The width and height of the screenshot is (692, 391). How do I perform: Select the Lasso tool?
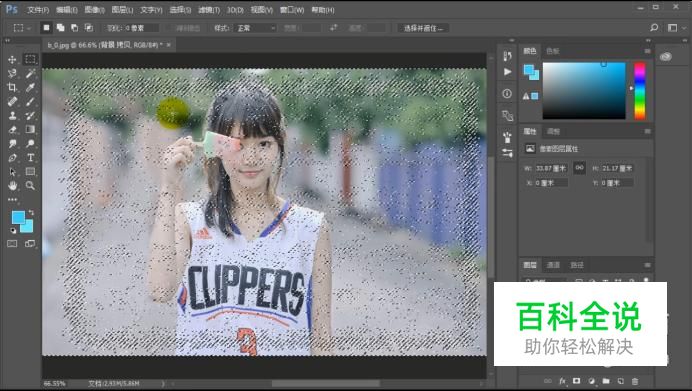tap(12, 73)
